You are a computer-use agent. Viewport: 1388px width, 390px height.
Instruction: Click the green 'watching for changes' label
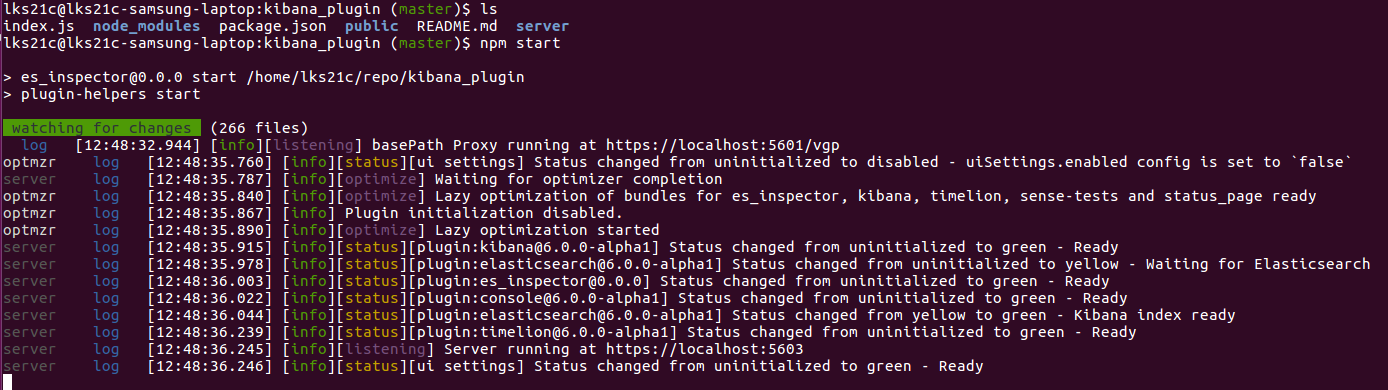coord(101,128)
